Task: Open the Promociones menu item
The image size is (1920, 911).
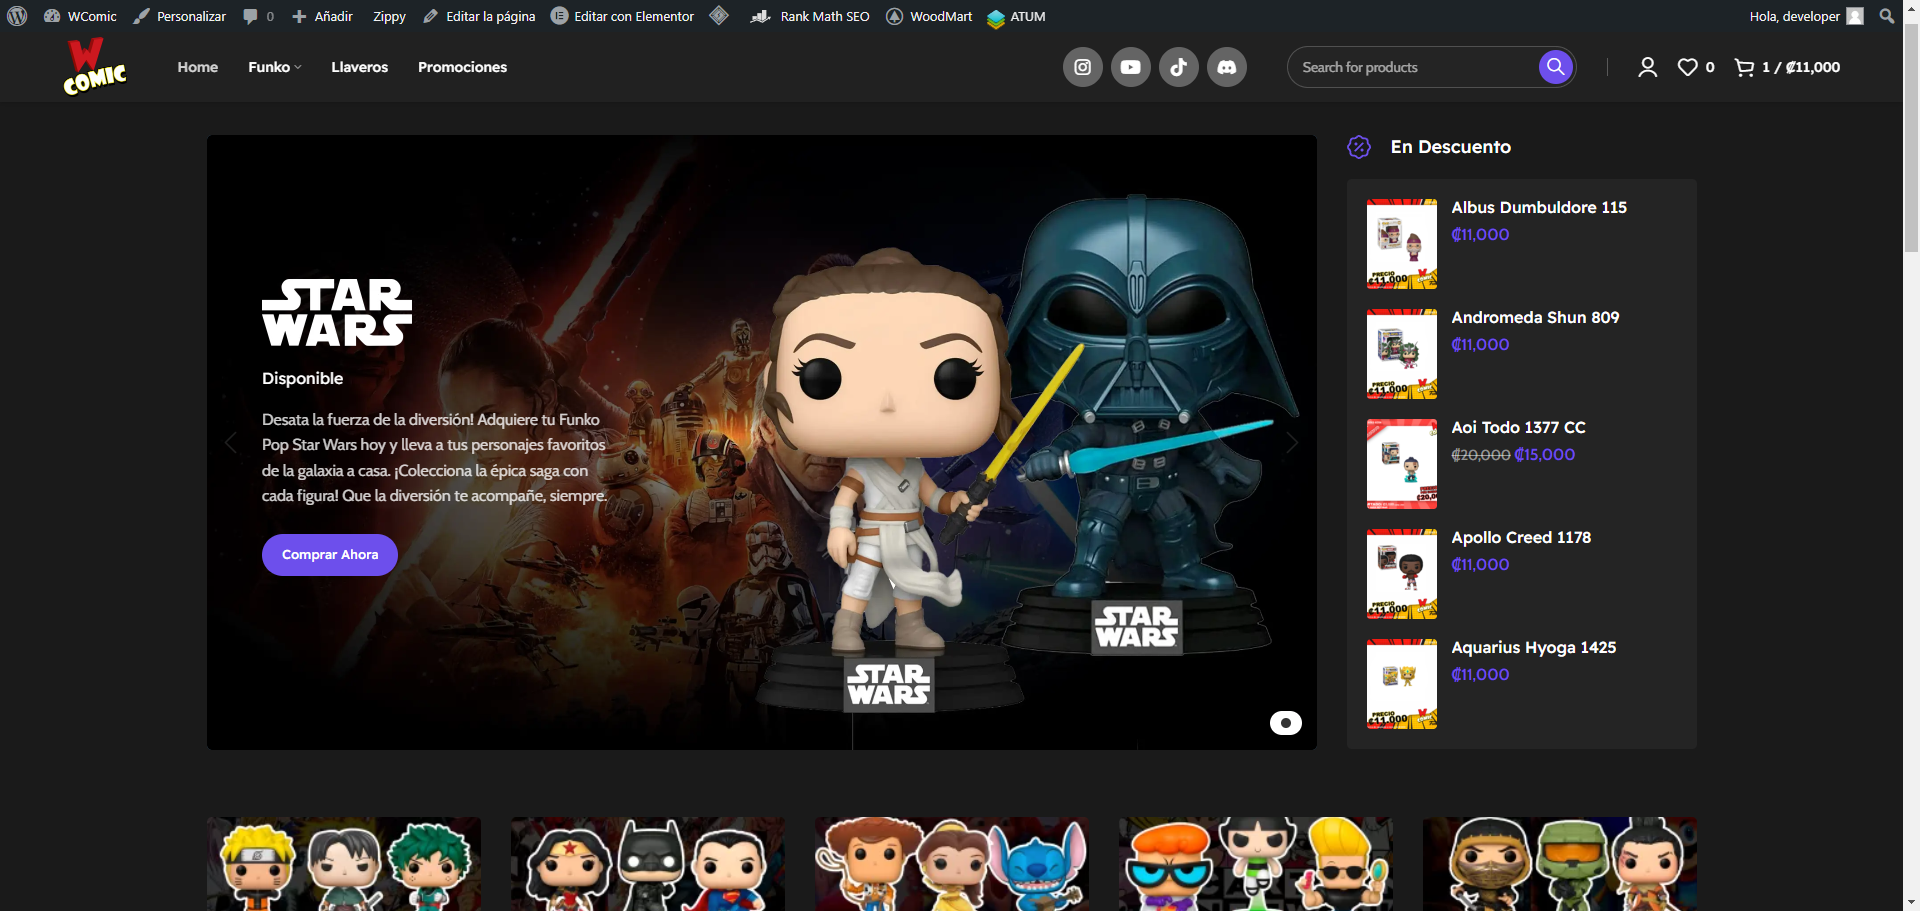Action: click(462, 66)
